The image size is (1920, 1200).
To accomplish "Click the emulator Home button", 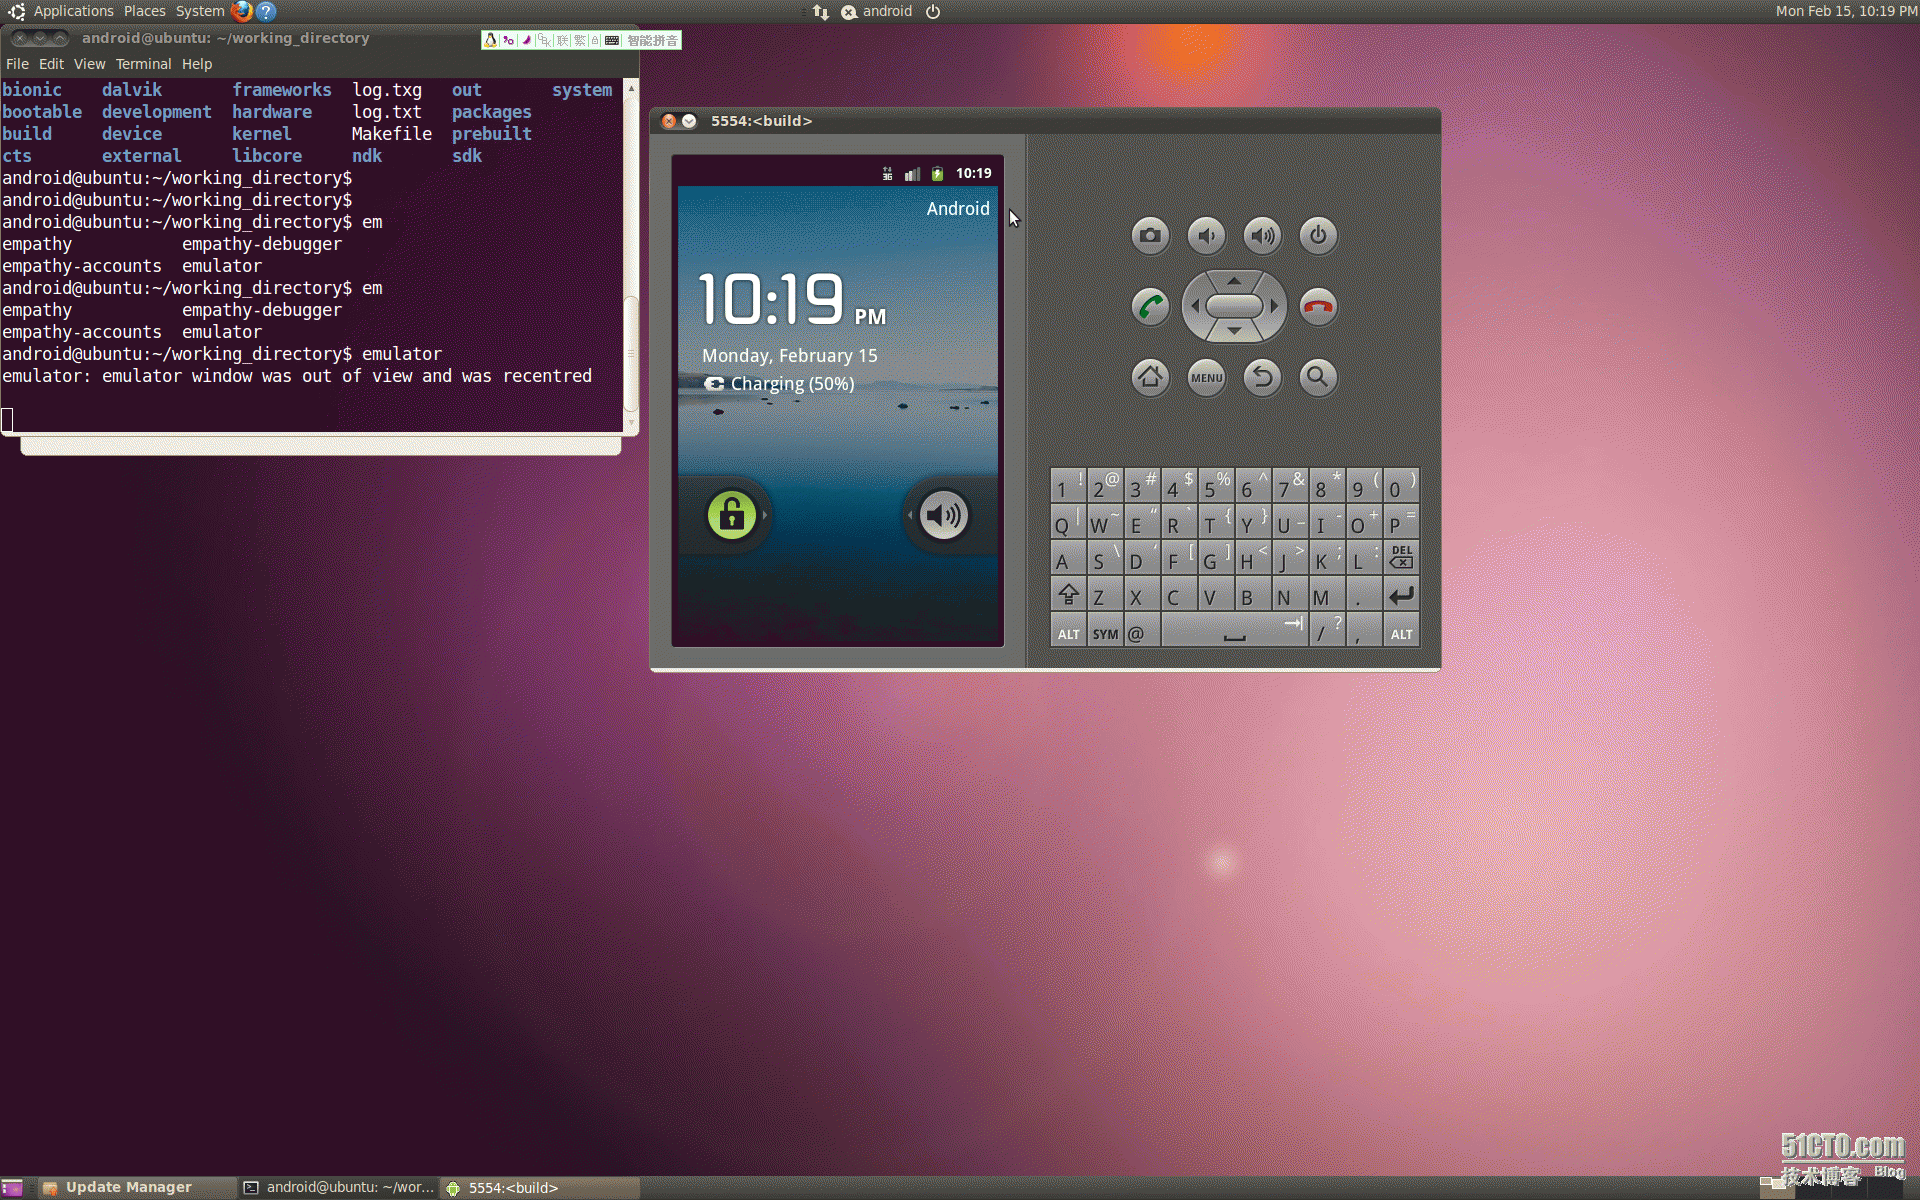I will [1150, 377].
